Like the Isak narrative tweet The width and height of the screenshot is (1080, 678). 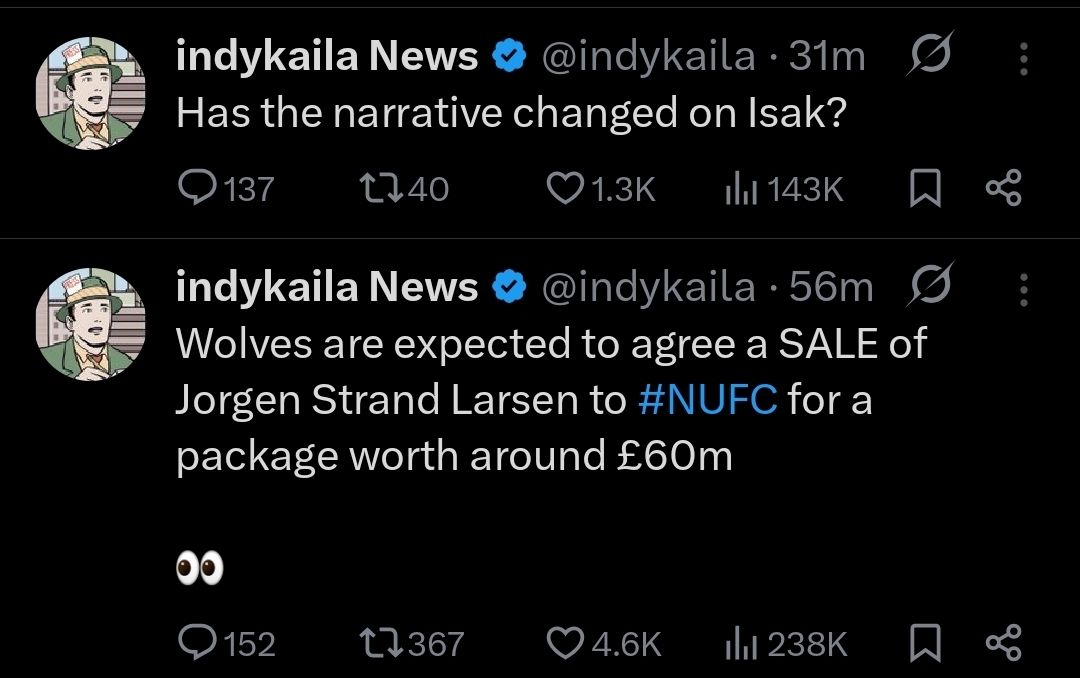(x=567, y=189)
